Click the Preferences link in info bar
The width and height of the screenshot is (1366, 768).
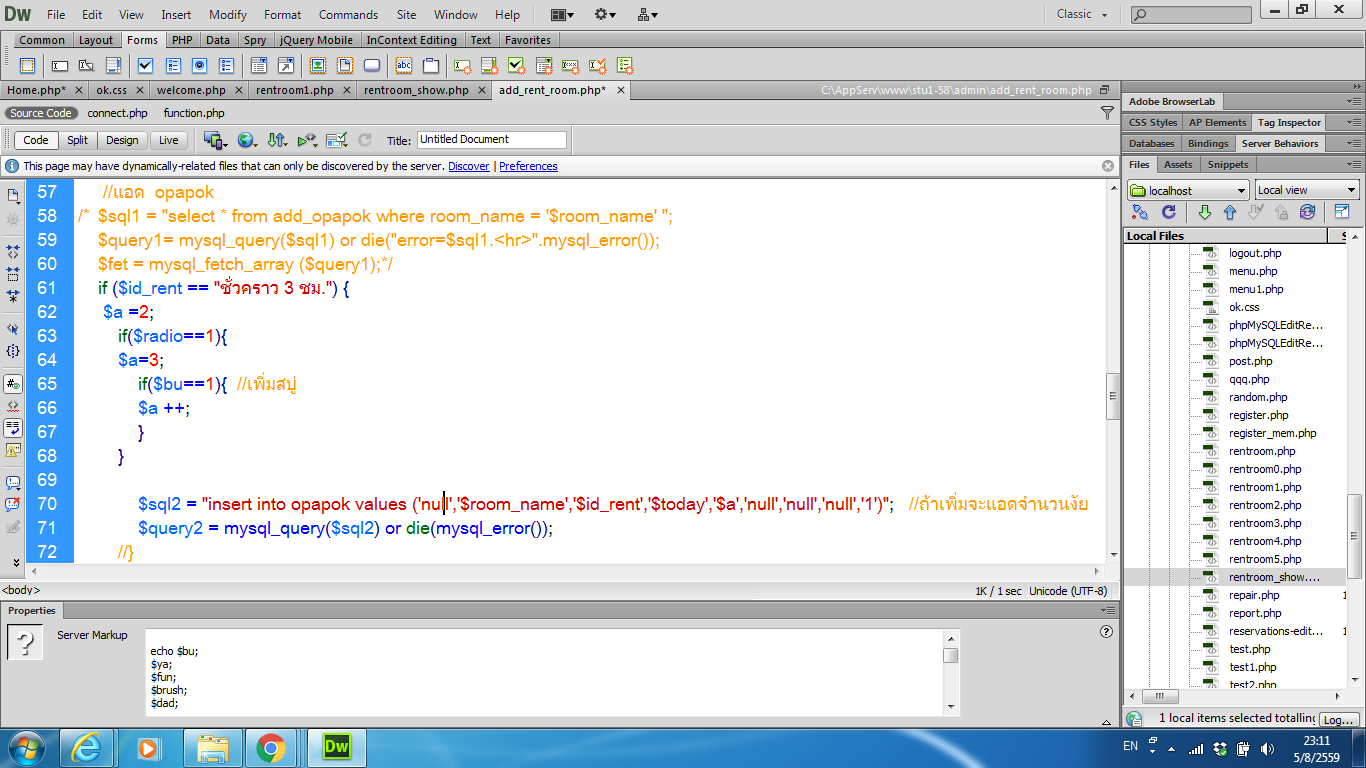pos(528,166)
